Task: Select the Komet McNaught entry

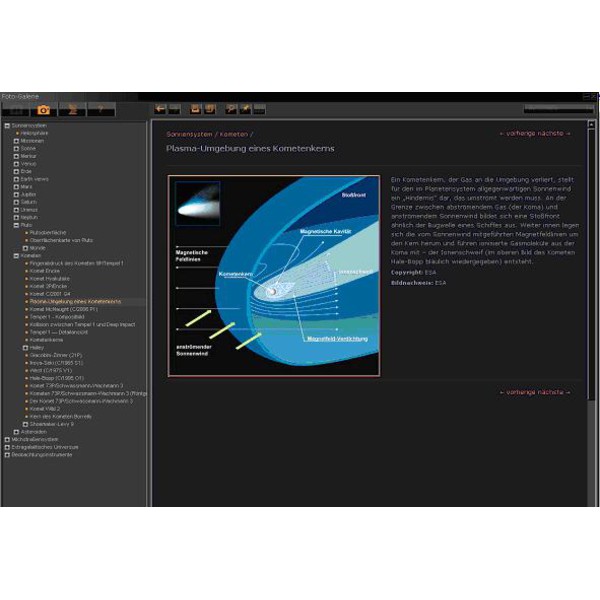Action: click(x=64, y=309)
